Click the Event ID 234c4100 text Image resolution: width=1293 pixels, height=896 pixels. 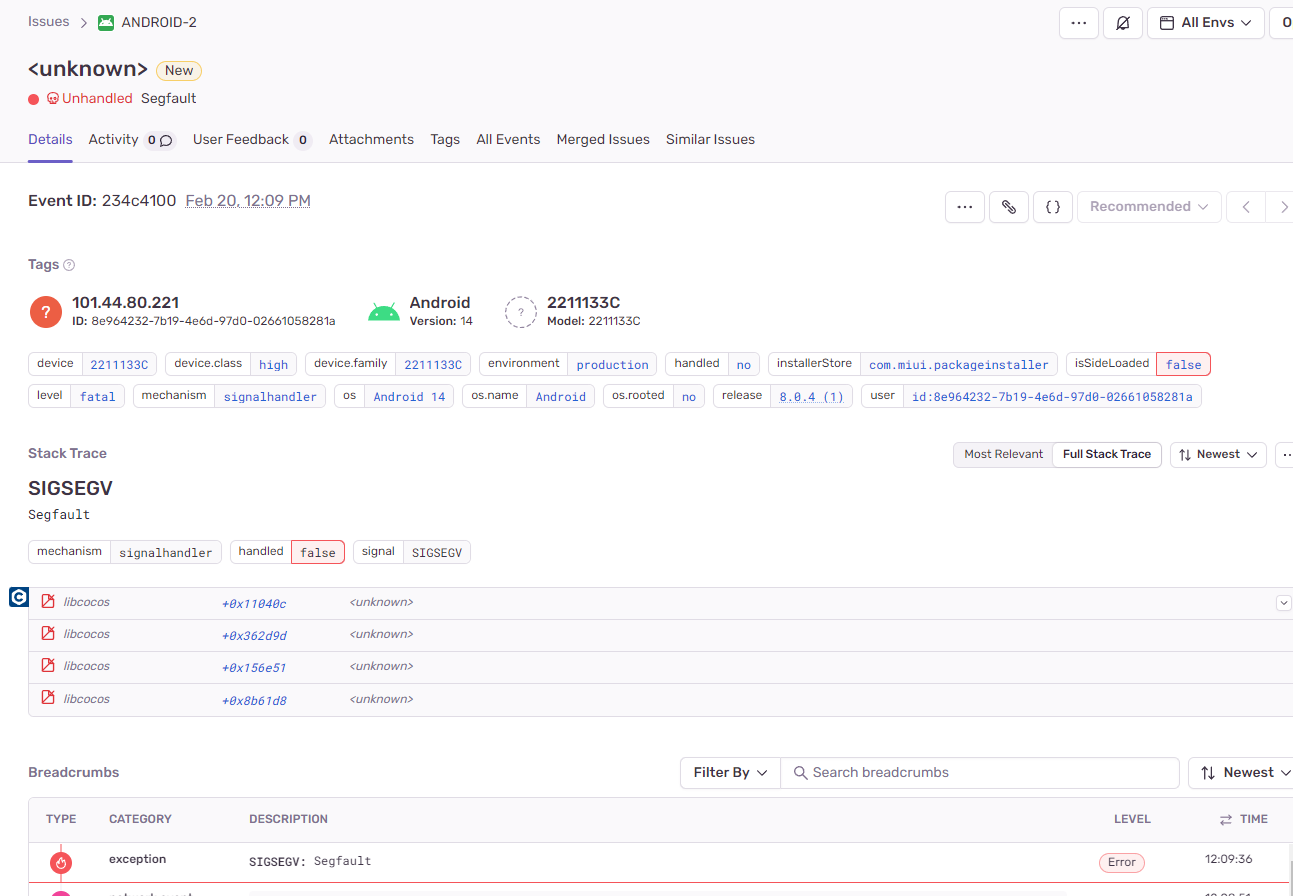[x=102, y=201]
